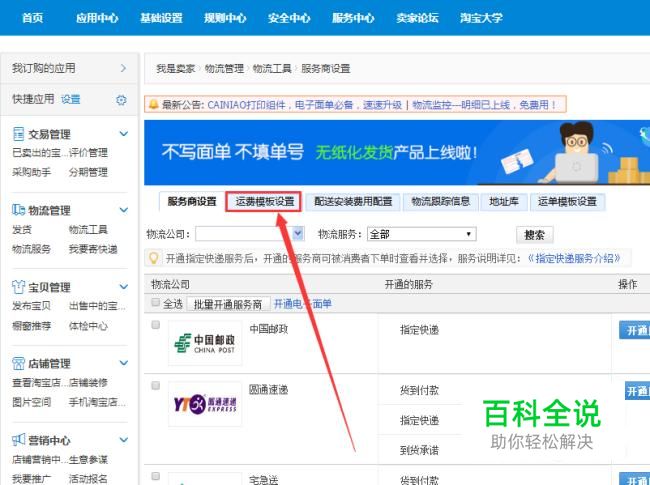The height and width of the screenshot is (485, 650).
Task: Open 物流工具 in the sidebar
Action: click(x=88, y=229)
